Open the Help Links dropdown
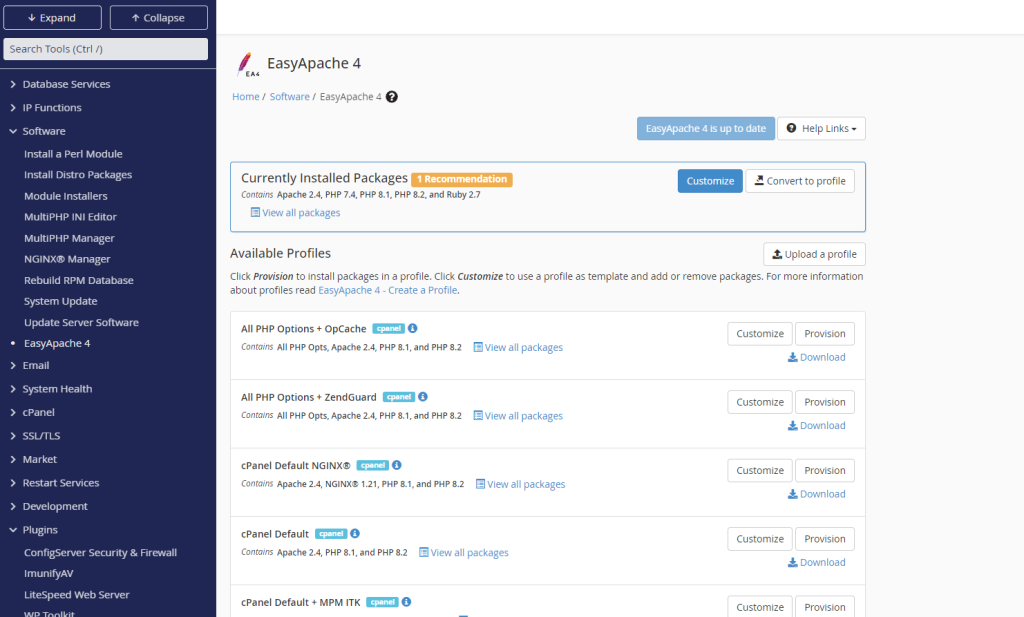 pos(821,129)
